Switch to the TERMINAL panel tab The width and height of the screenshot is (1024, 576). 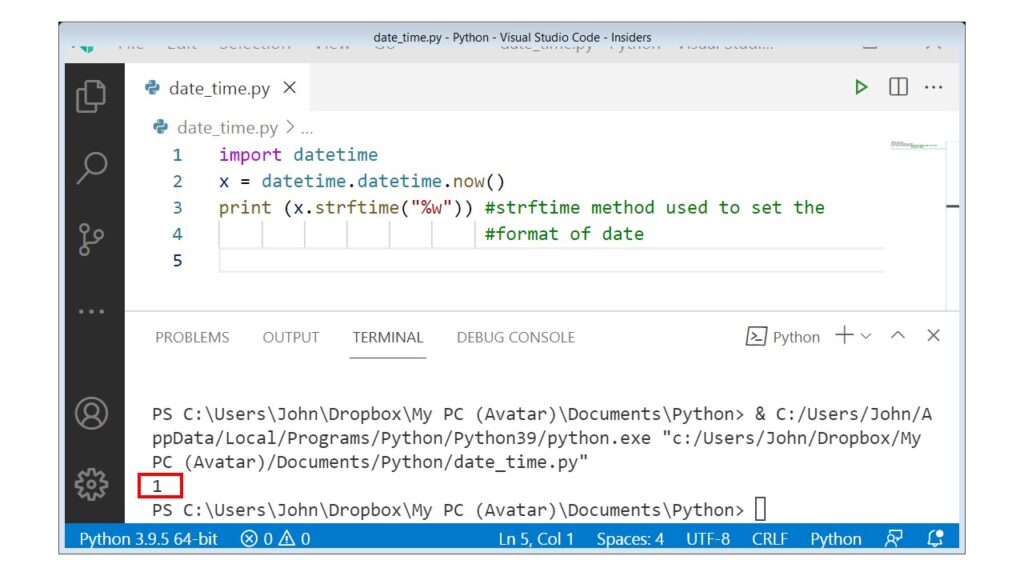pos(388,337)
